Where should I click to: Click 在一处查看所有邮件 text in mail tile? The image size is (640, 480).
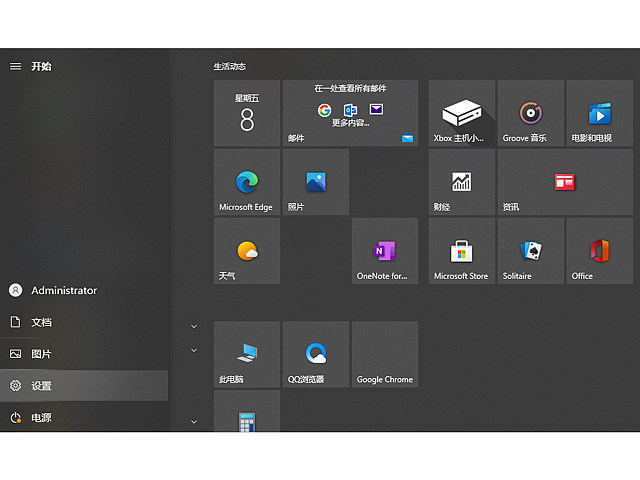click(x=350, y=88)
